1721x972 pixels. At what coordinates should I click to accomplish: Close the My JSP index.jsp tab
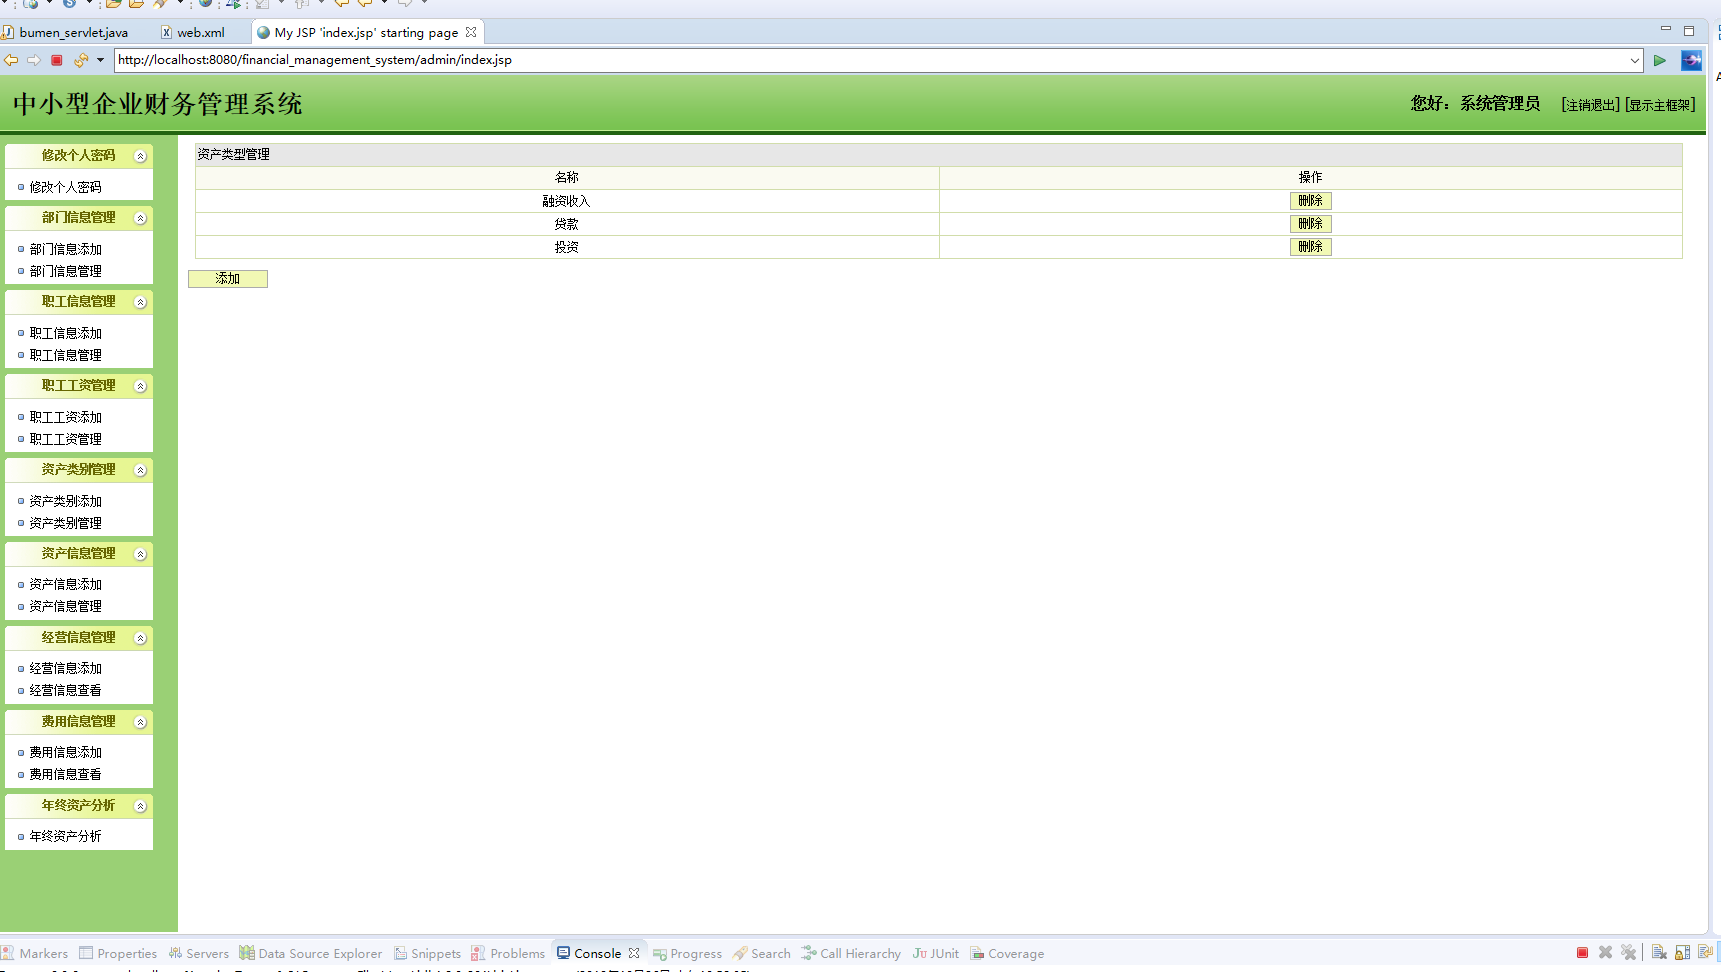tap(471, 32)
